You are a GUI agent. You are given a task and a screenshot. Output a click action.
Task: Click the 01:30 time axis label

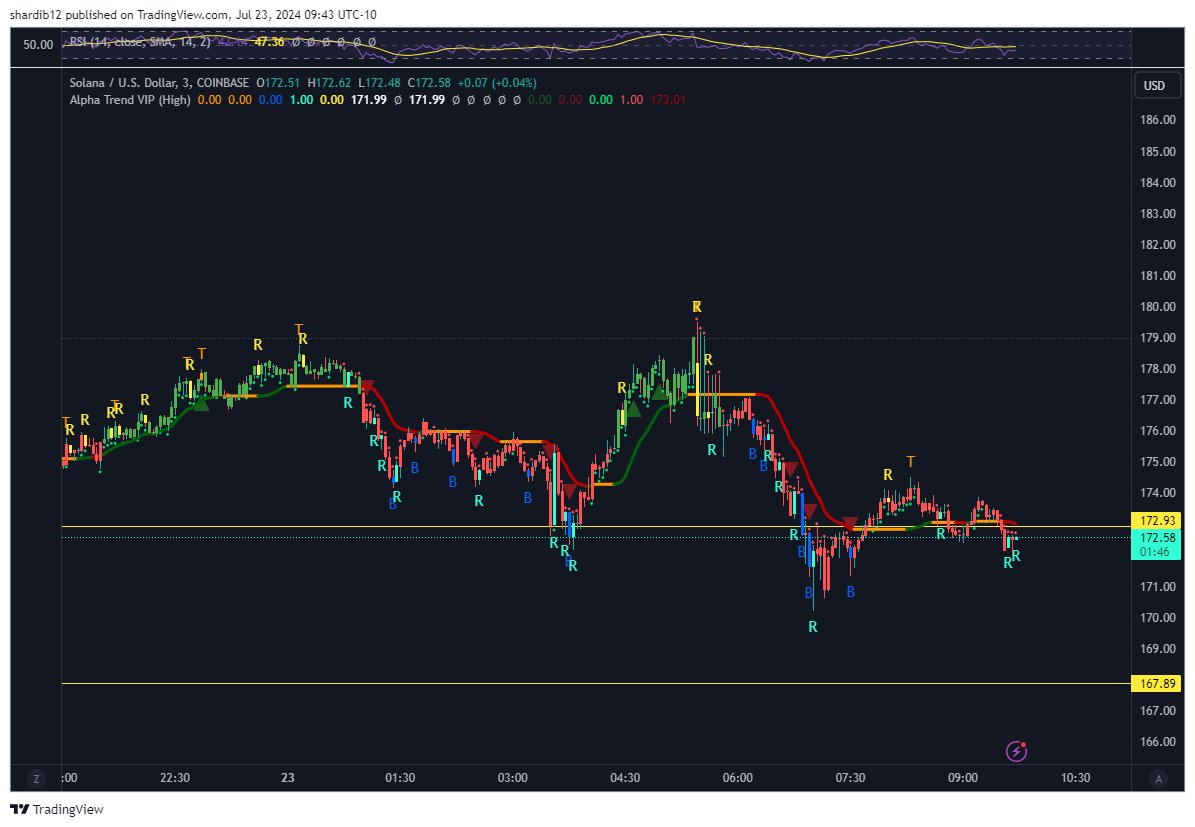coord(400,778)
